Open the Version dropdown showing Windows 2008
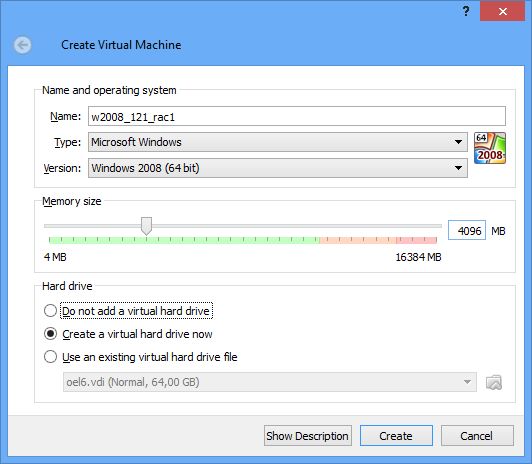This screenshot has width=532, height=464. (x=278, y=168)
